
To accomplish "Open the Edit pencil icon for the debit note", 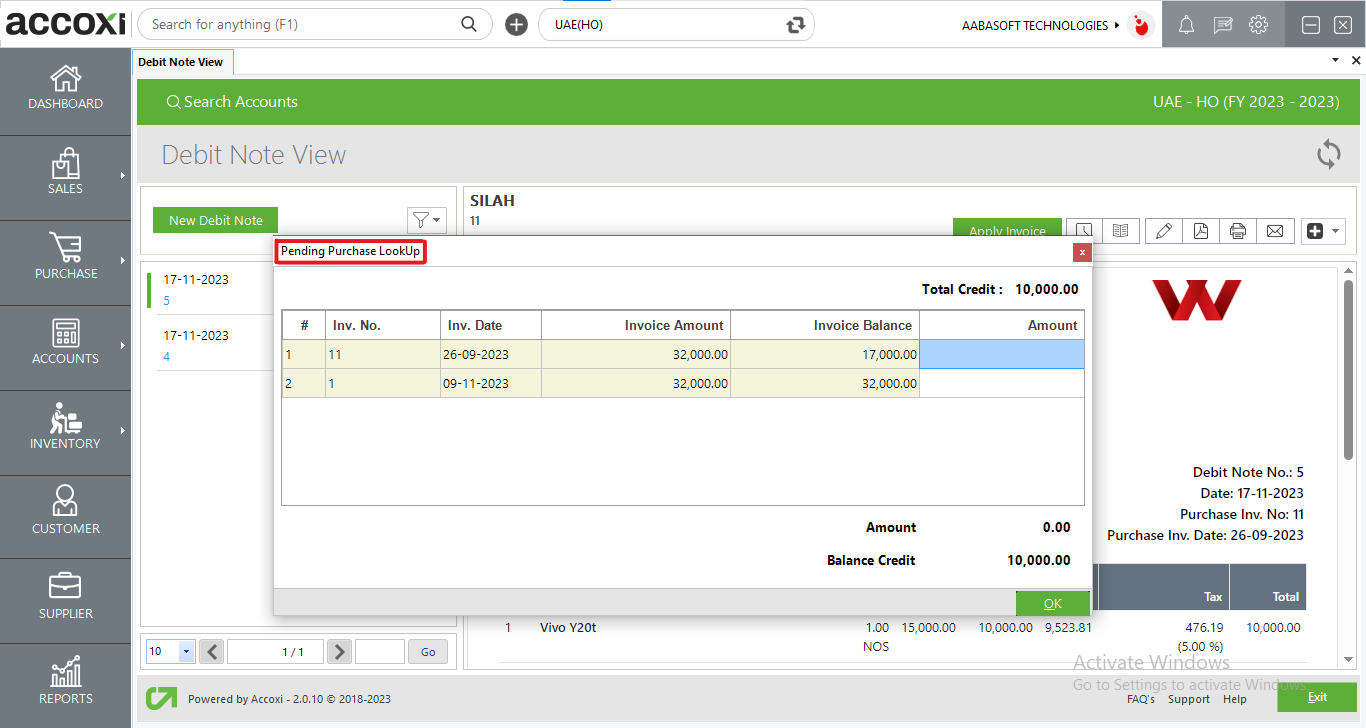I will click(1163, 231).
